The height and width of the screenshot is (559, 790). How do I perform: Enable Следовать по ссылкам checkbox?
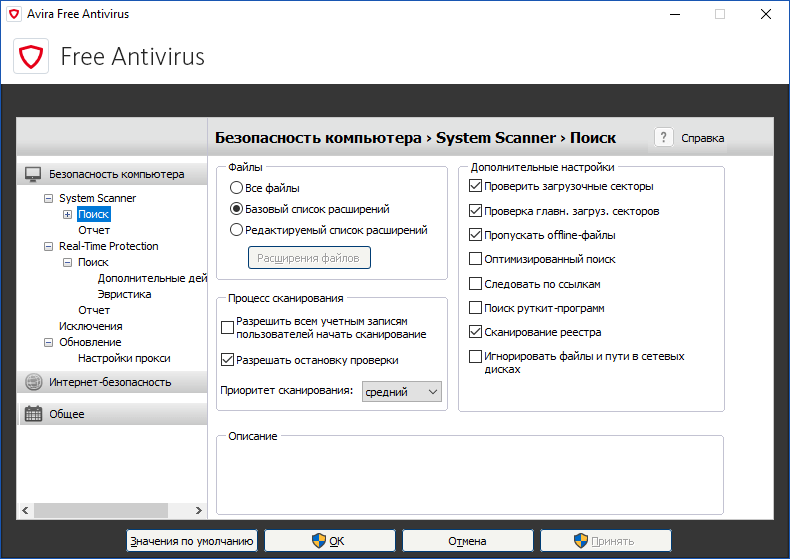point(475,284)
